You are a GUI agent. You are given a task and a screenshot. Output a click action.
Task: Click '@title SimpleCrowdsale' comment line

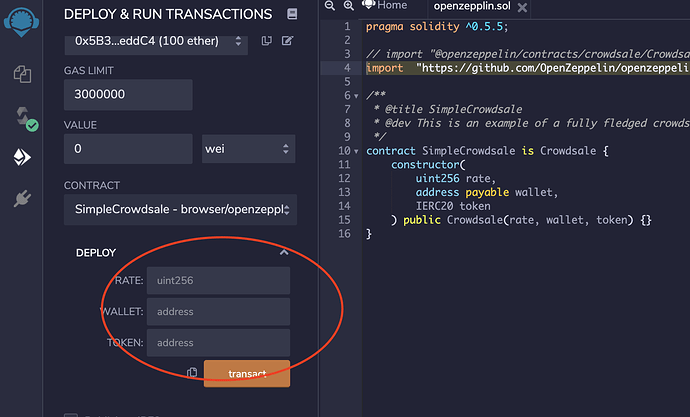448,109
